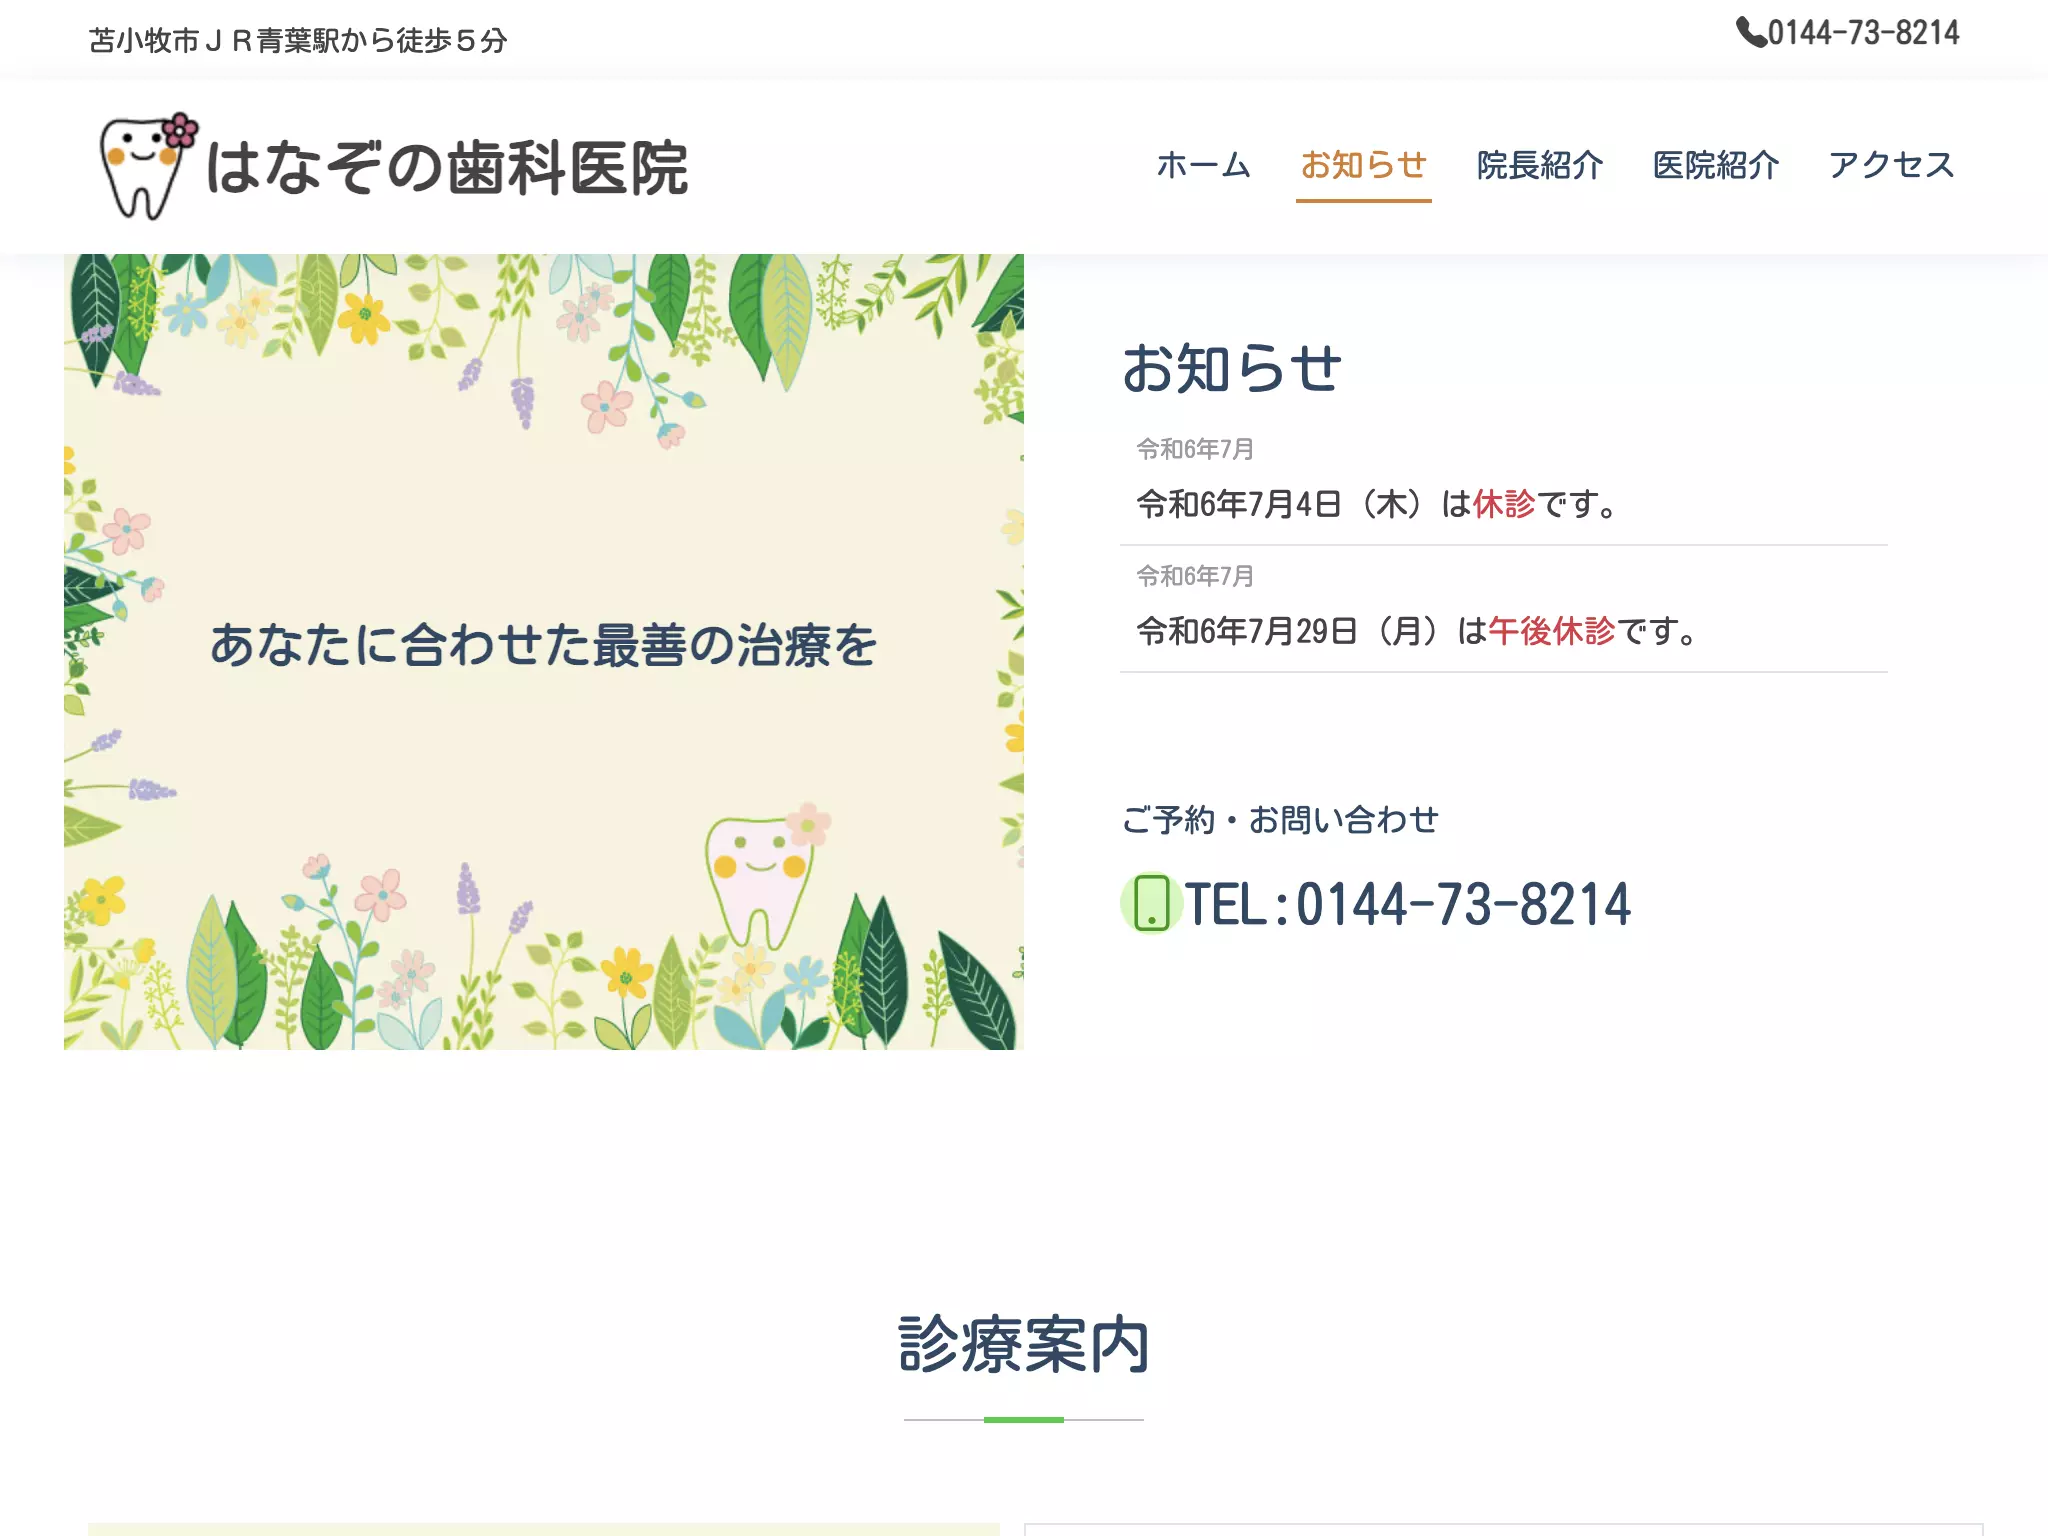
Task: Open the 7月29日（月）午後休診 notice
Action: pos(1417,631)
